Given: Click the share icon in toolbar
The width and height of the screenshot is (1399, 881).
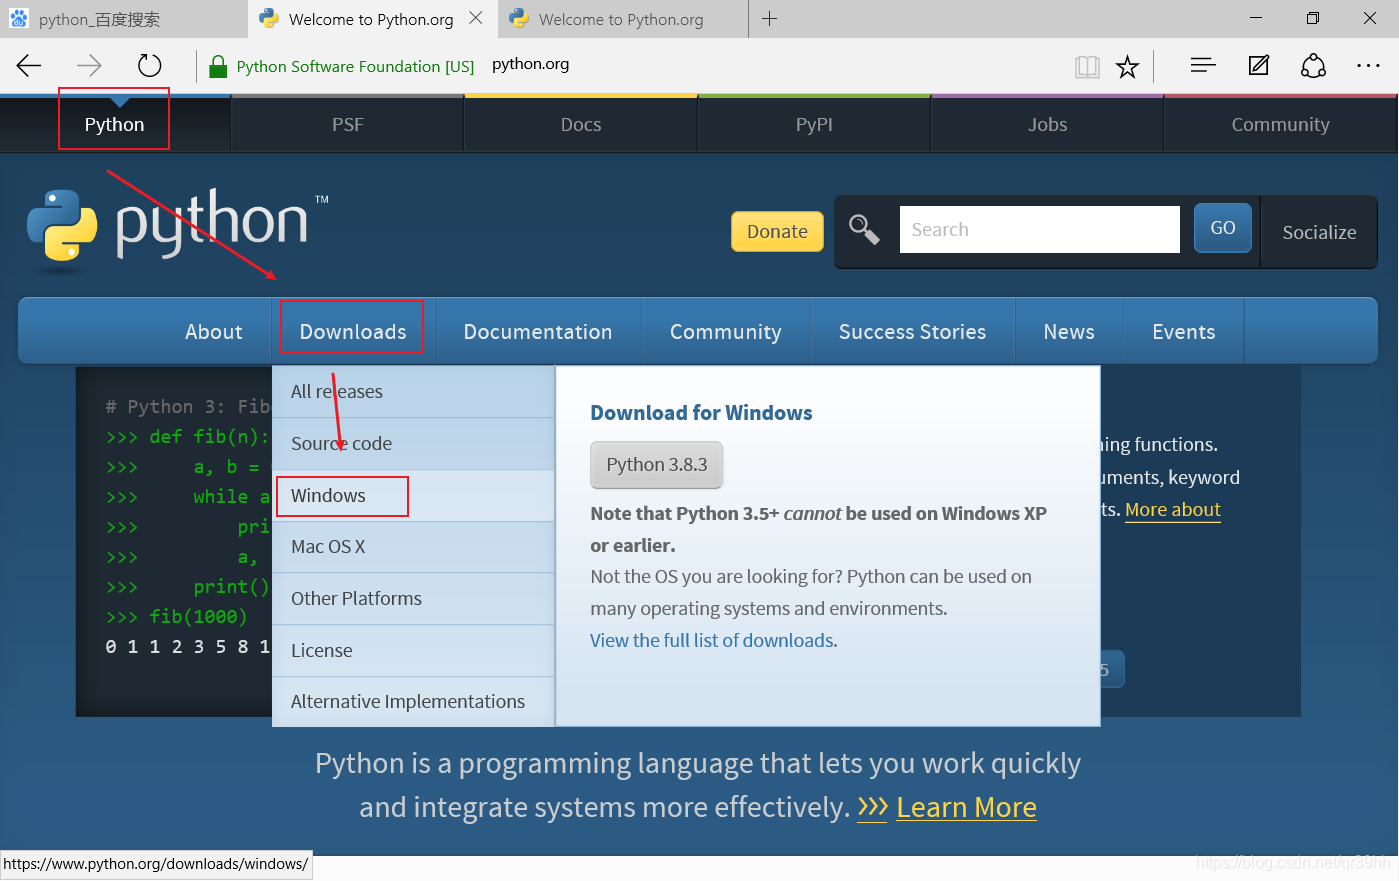Looking at the screenshot, I should 1313,66.
